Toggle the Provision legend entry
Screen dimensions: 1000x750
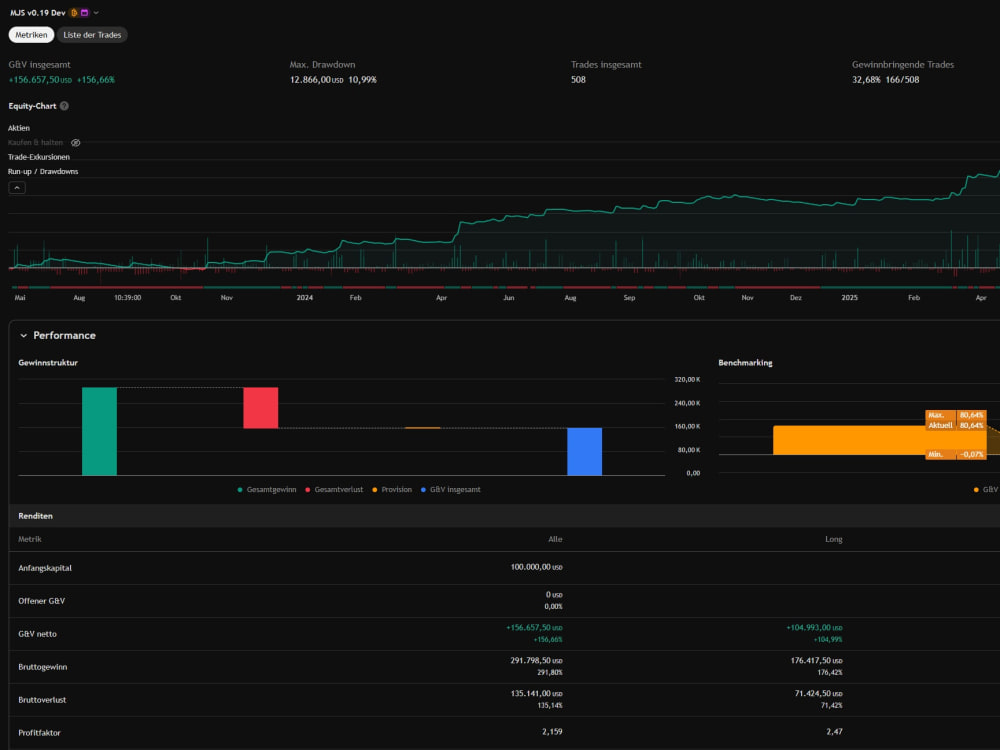point(392,490)
